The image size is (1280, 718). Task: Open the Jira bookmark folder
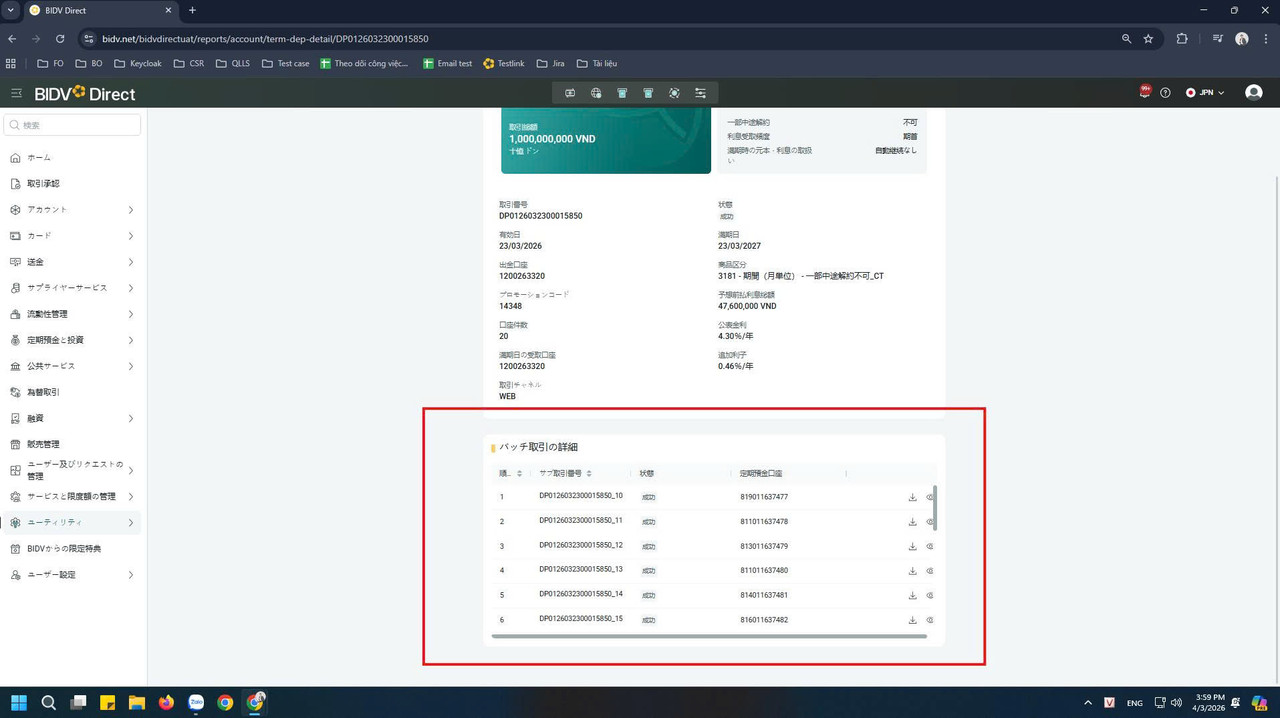pyautogui.click(x=550, y=63)
